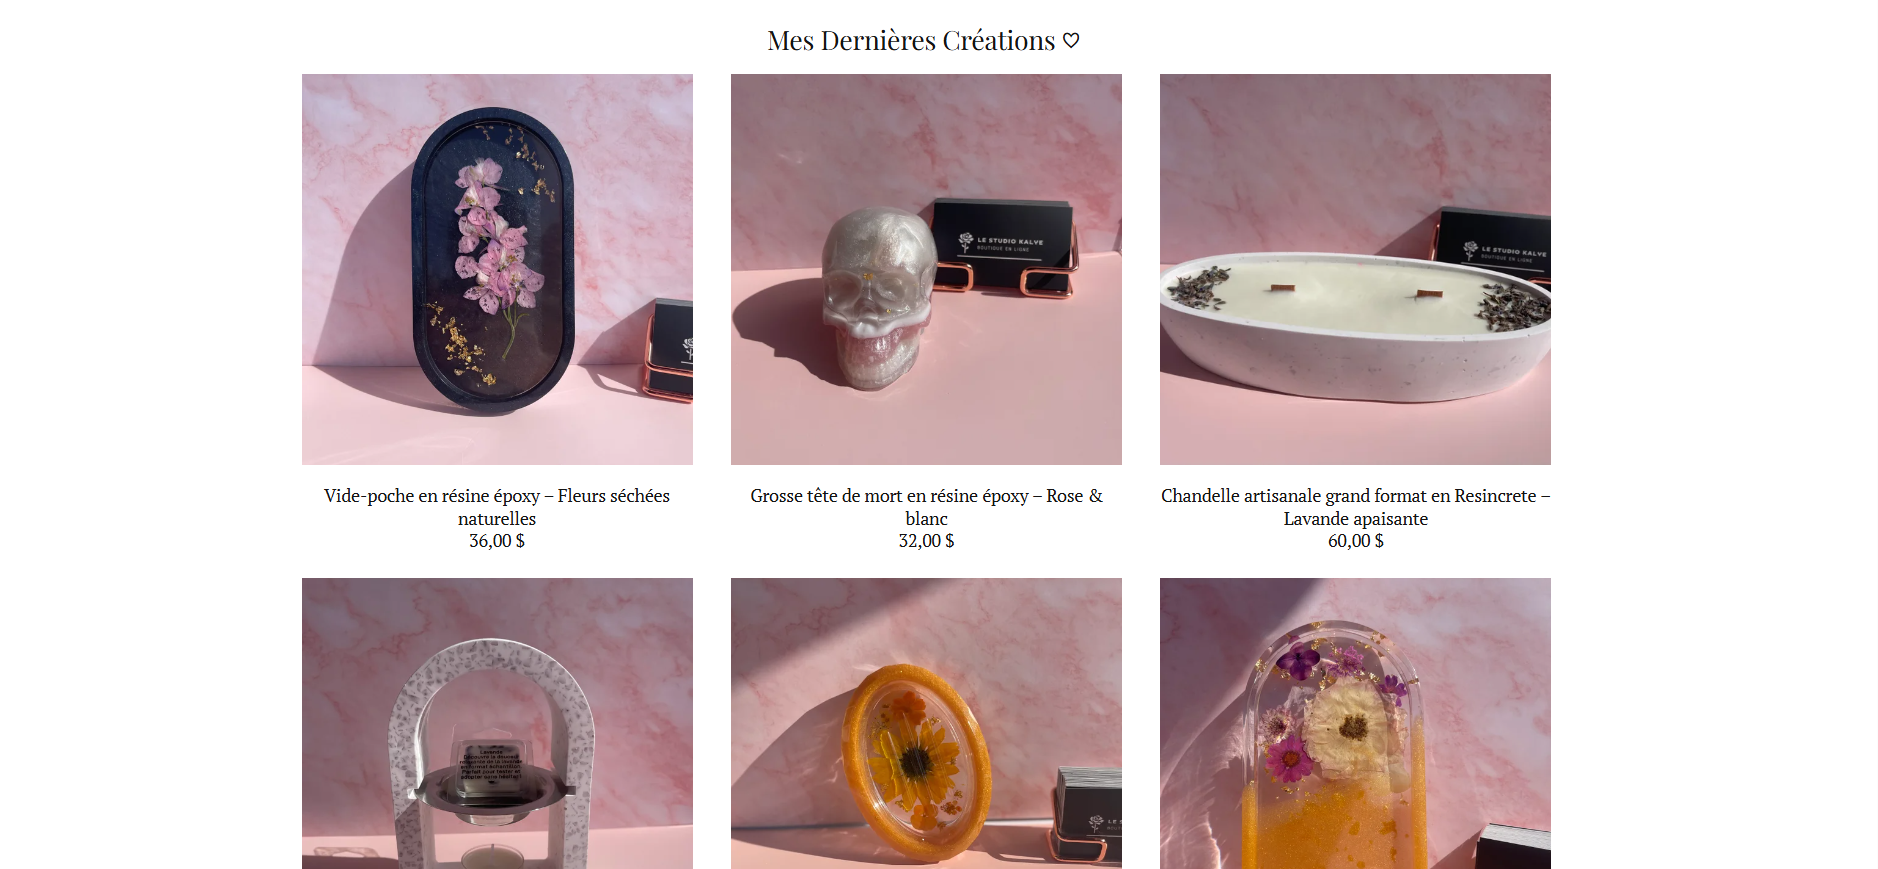This screenshot has height=869, width=1878.
Task: Click the Mes Dernières Créations heading
Action: 911,41
